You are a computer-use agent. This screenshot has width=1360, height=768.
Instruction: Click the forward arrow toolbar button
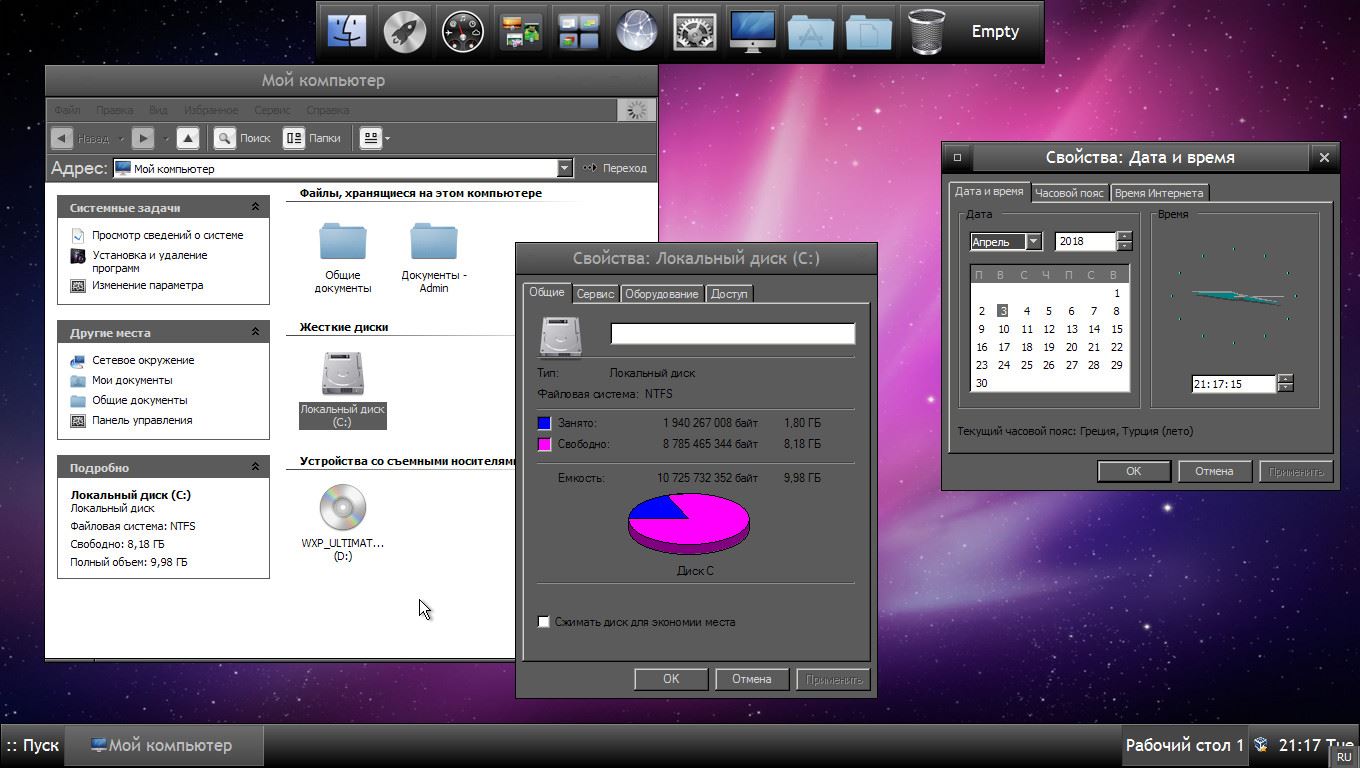pos(143,138)
